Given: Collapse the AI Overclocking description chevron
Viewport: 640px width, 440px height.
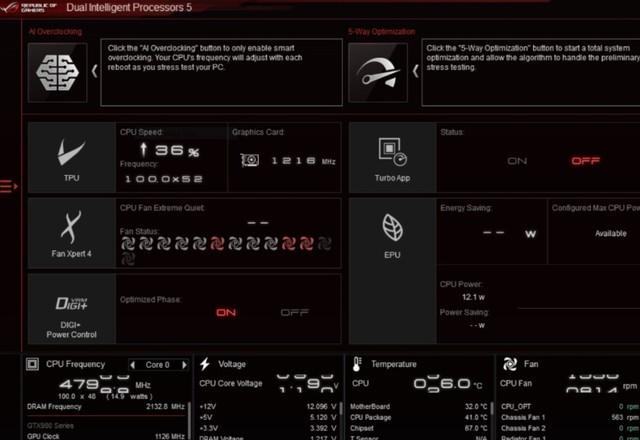Looking at the screenshot, I should 94,71.
